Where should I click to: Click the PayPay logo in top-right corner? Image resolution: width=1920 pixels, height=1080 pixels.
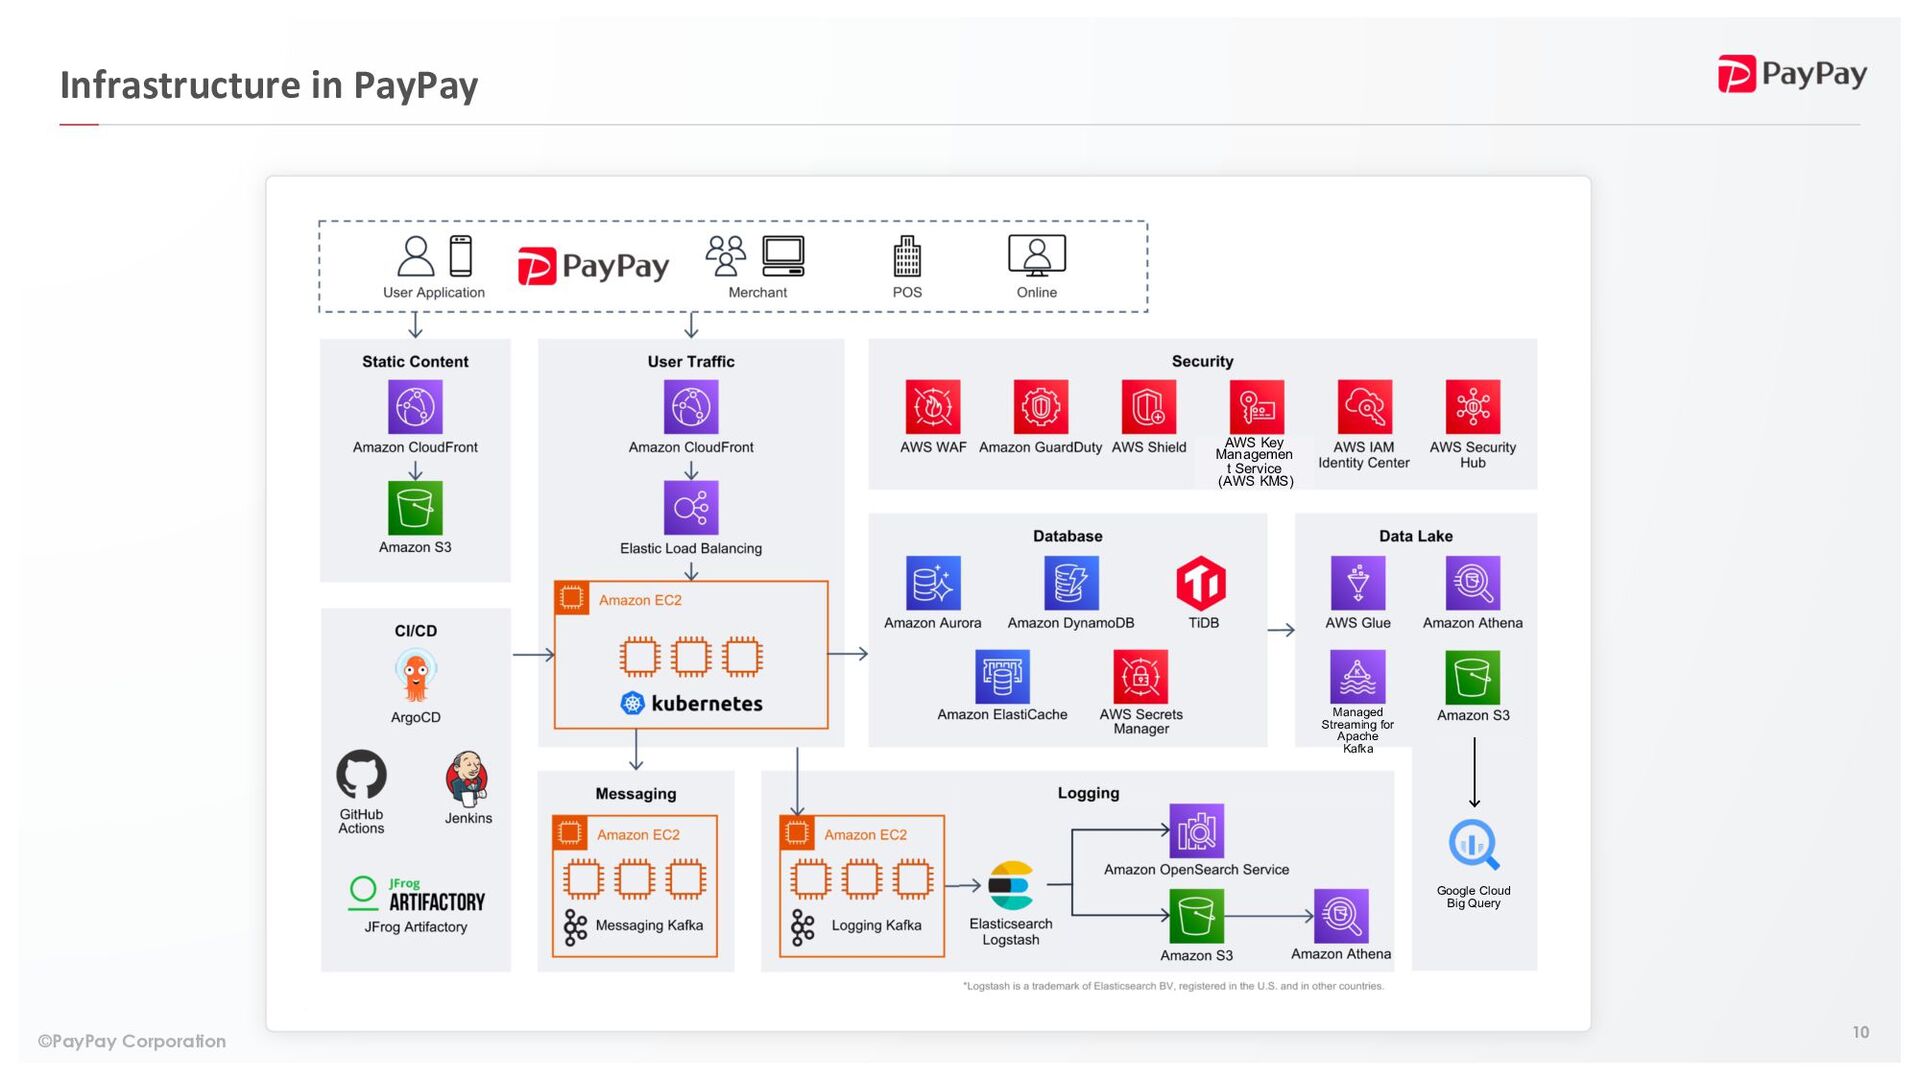pyautogui.click(x=1792, y=74)
